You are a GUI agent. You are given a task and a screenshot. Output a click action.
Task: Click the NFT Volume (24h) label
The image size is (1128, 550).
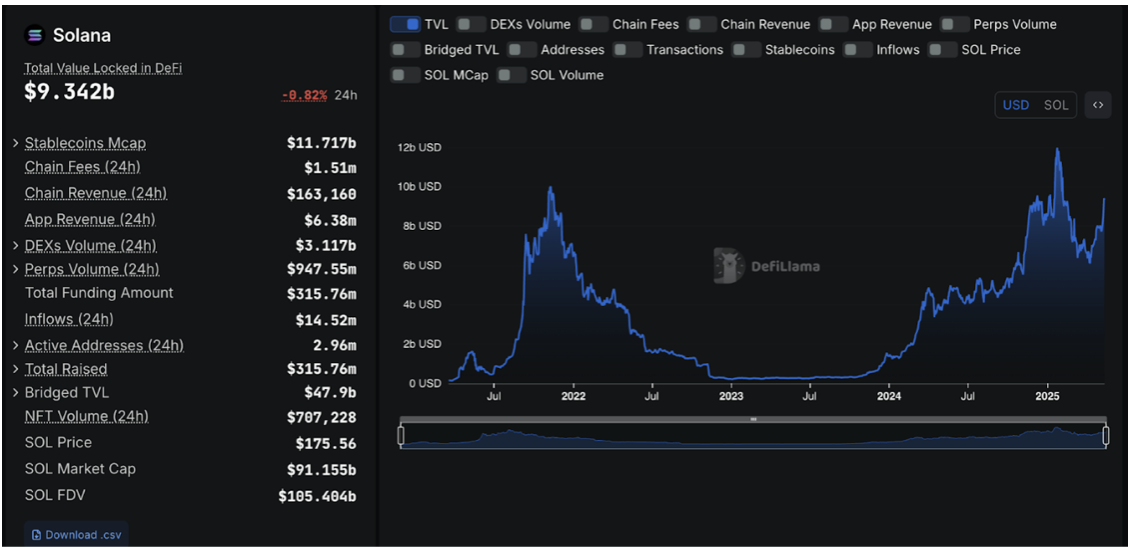[86, 416]
